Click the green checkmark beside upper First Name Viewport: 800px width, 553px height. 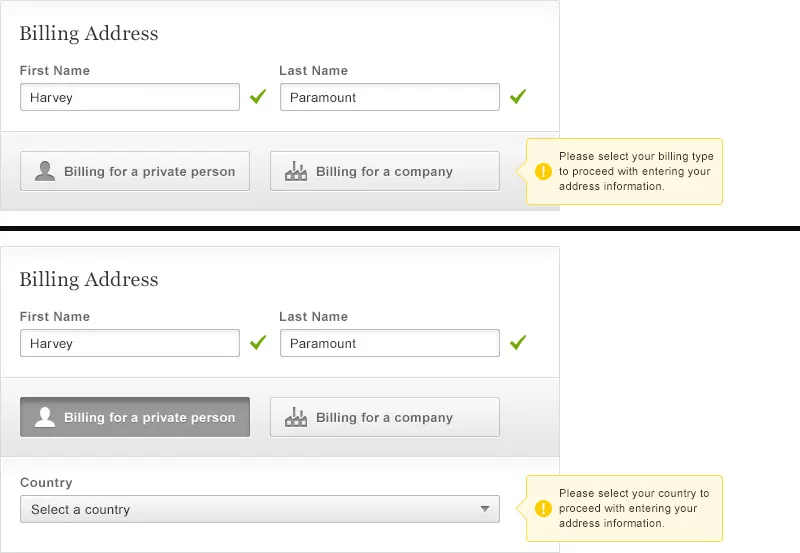(258, 97)
